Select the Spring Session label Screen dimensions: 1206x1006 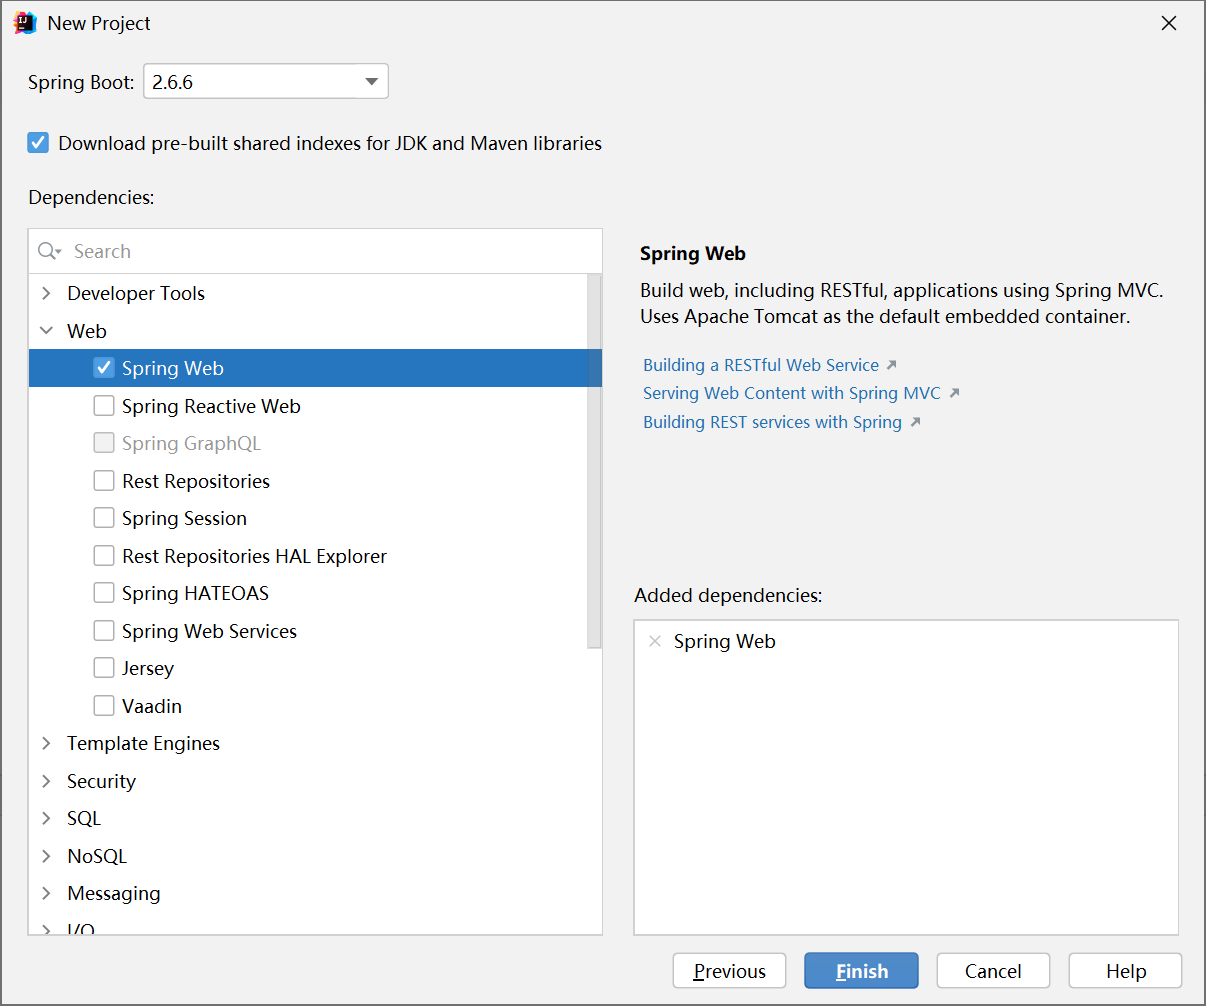pyautogui.click(x=184, y=518)
